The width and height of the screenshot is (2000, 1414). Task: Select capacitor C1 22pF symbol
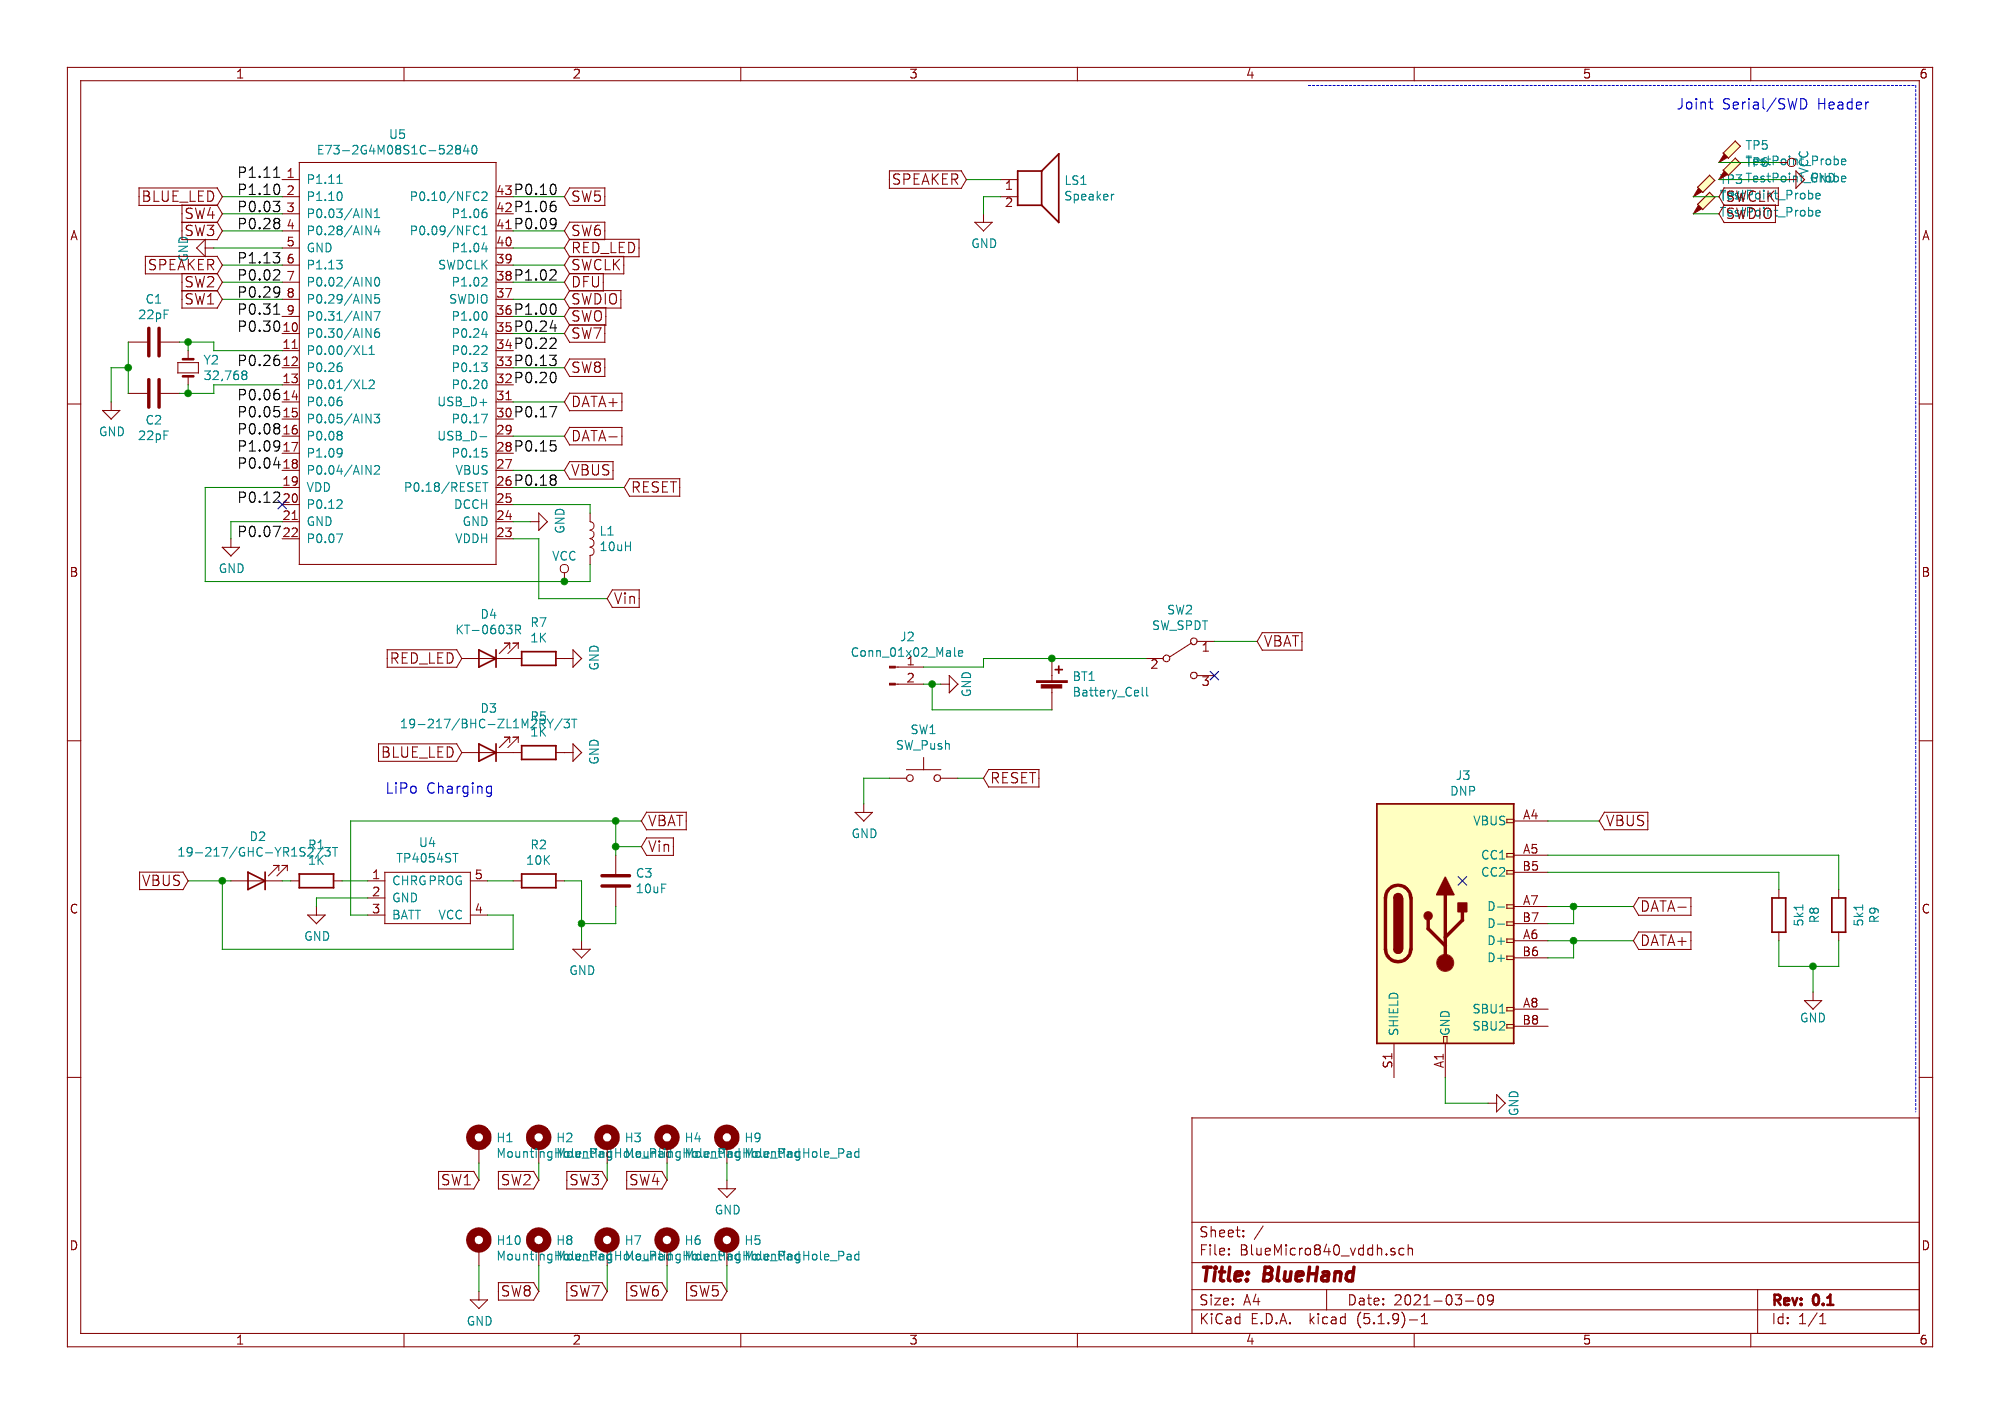pyautogui.click(x=153, y=342)
